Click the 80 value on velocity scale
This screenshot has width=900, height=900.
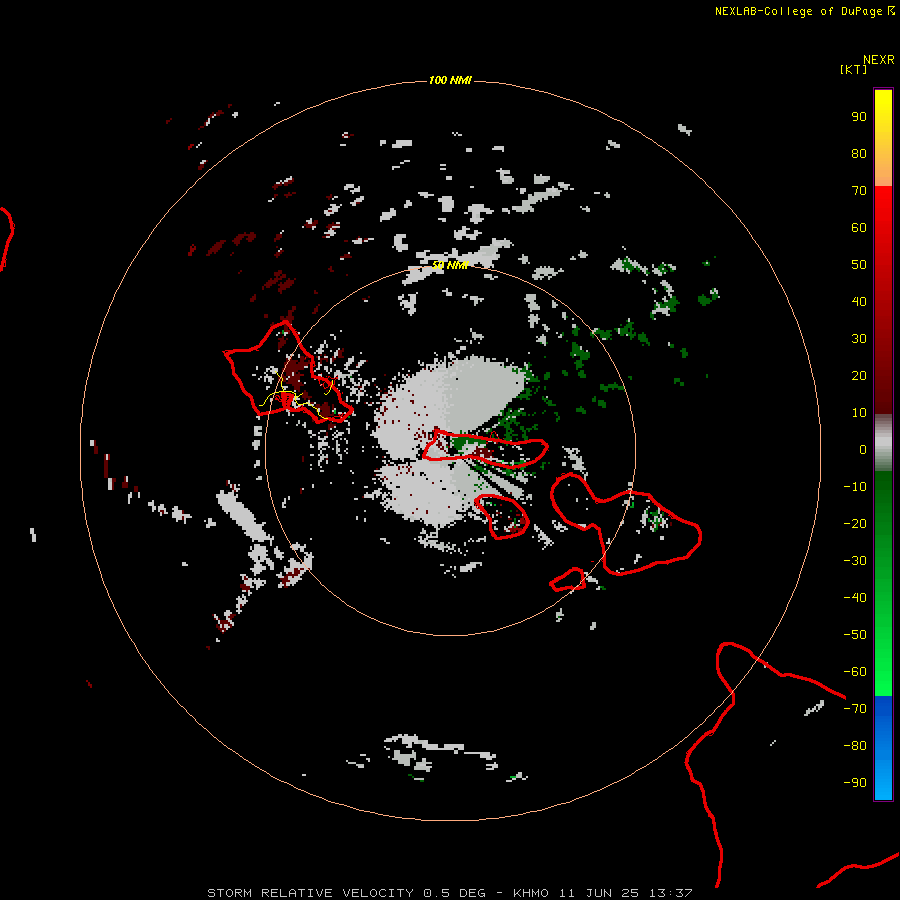[859, 154]
